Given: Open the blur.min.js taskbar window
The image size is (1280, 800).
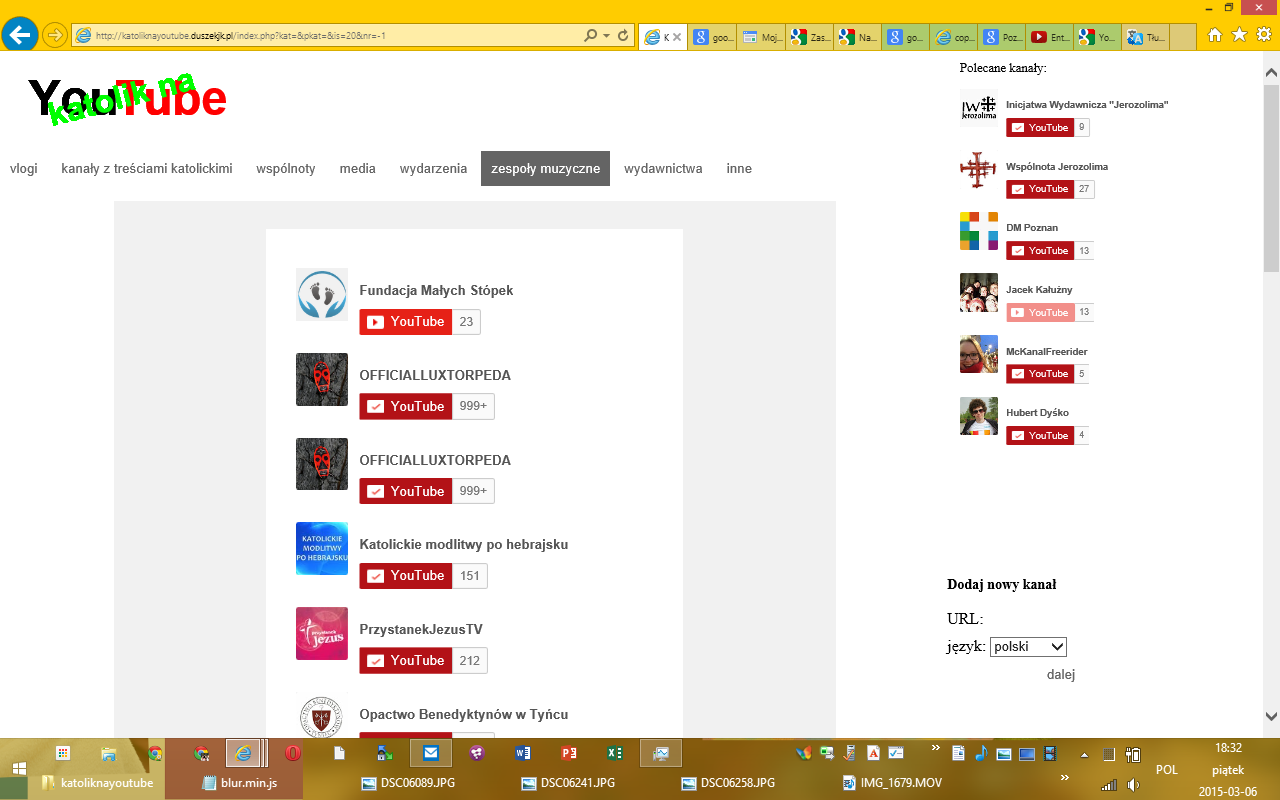Looking at the screenshot, I should pyautogui.click(x=234, y=783).
